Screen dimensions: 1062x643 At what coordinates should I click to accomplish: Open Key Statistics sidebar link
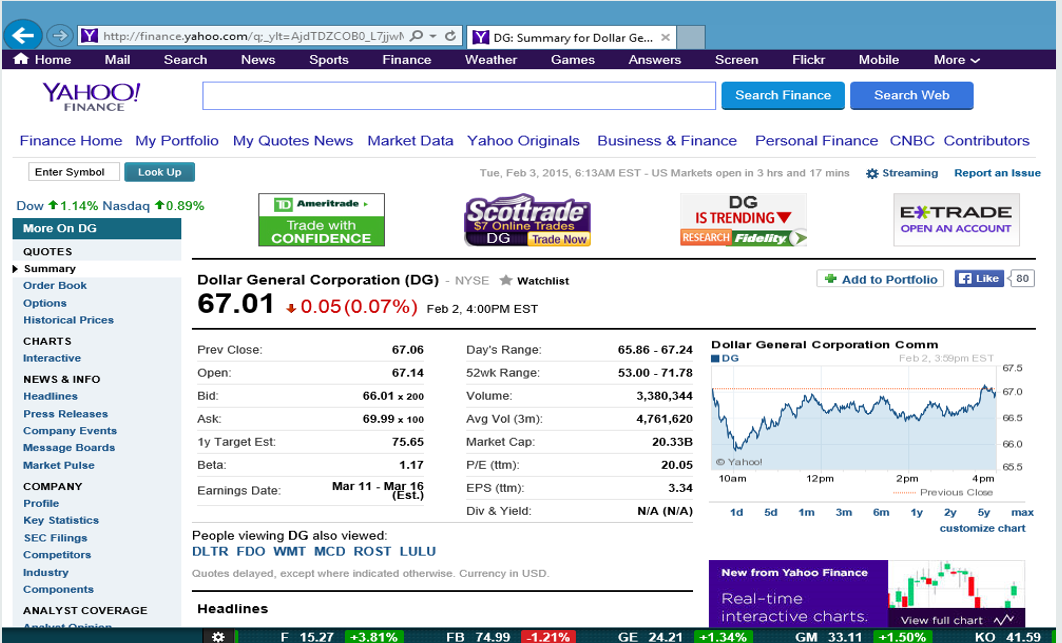(61, 520)
